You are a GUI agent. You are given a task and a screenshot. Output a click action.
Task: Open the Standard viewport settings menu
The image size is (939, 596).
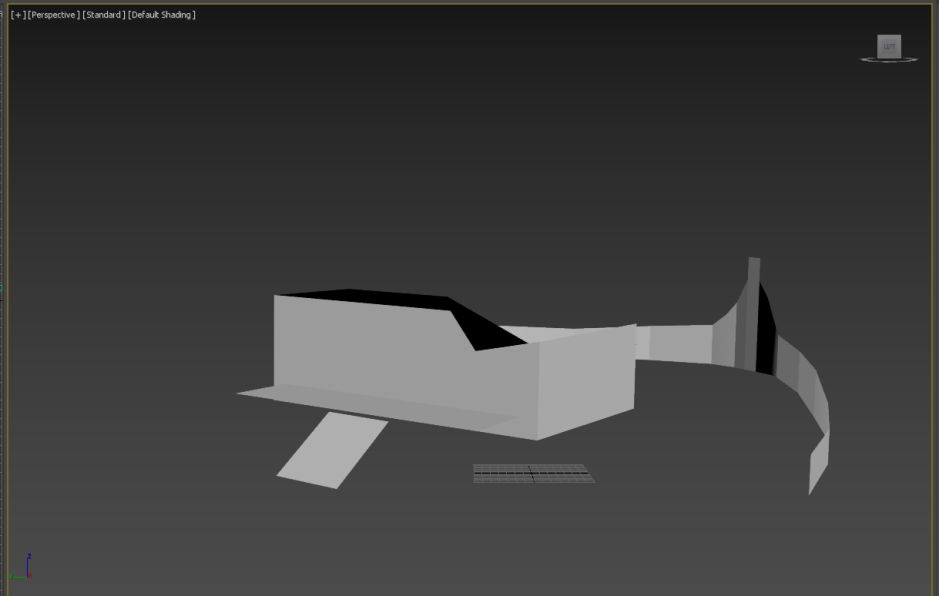[104, 15]
